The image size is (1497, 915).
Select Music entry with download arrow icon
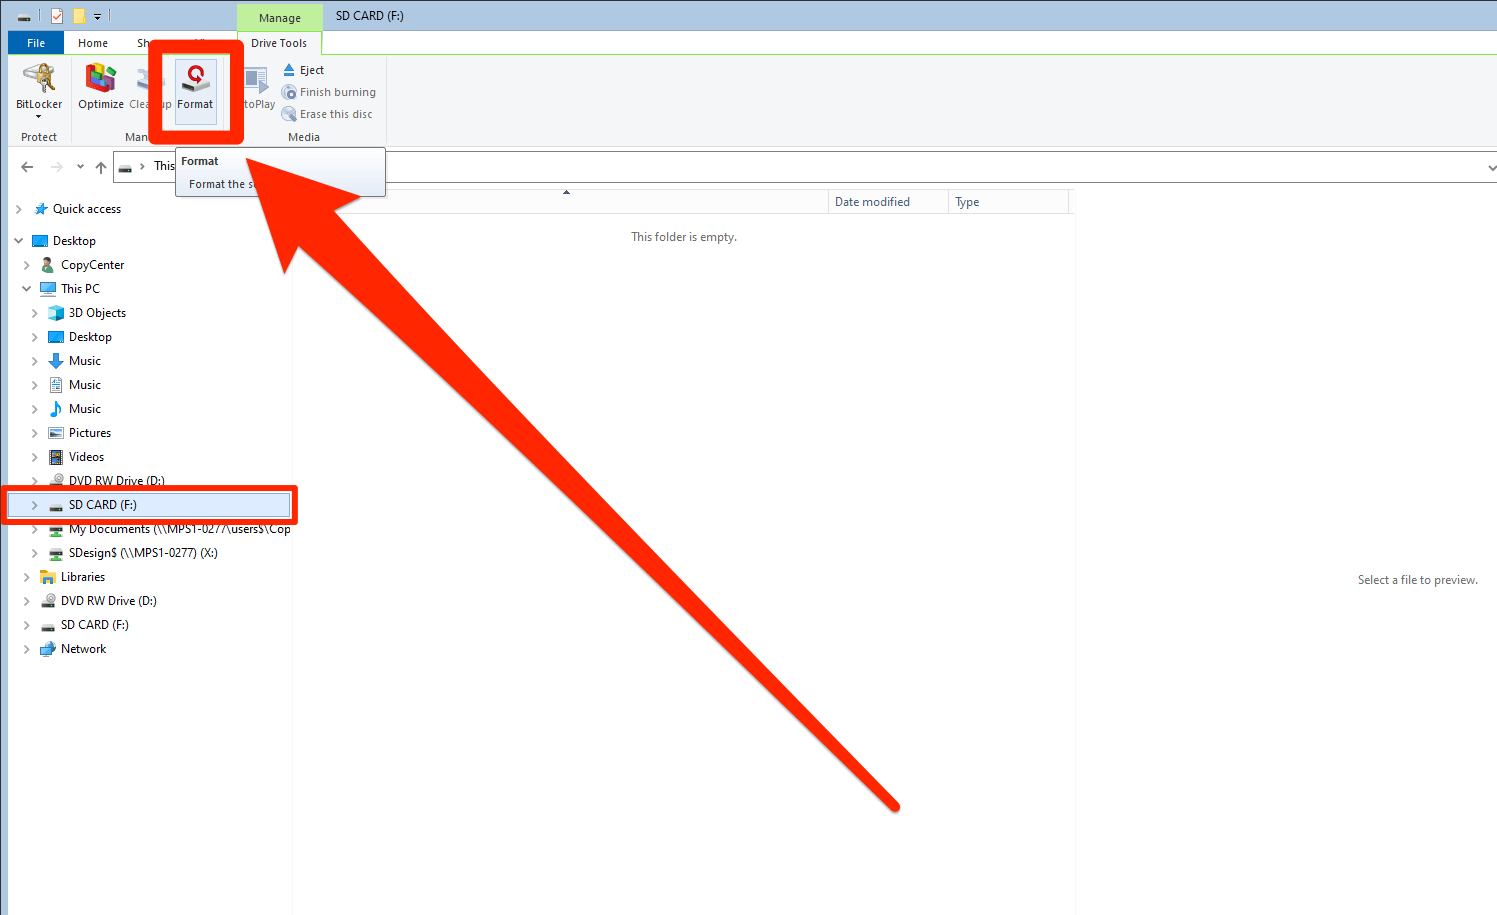56,361
